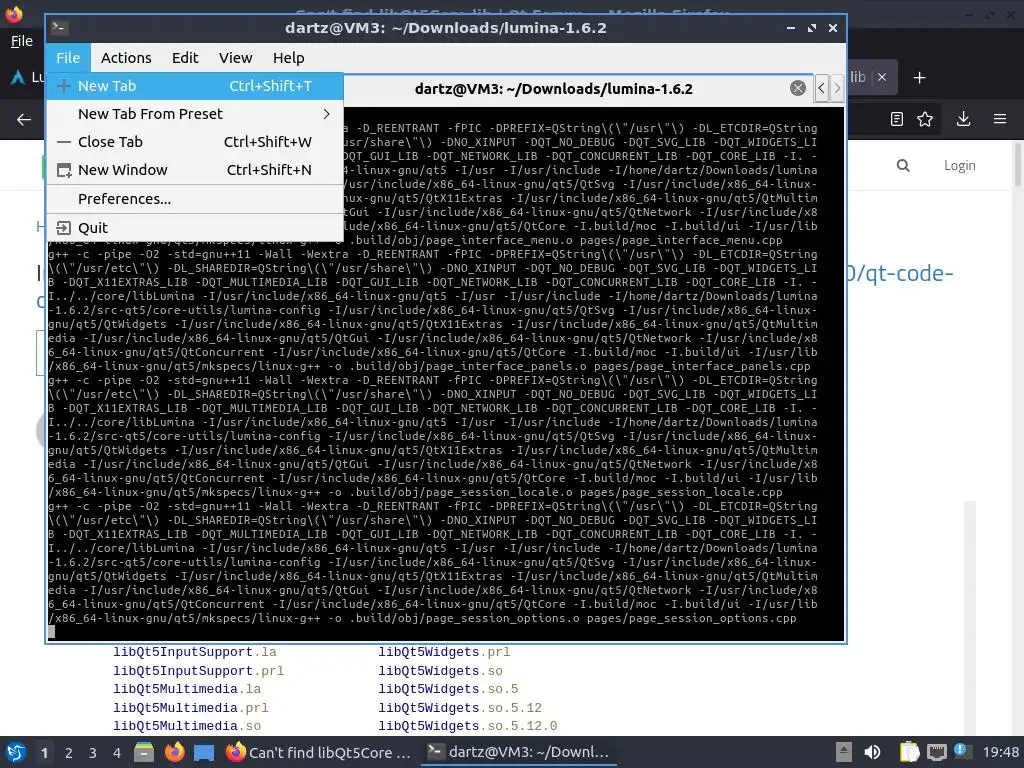Open the Help menu
The height and width of the screenshot is (768, 1024).
click(x=288, y=58)
